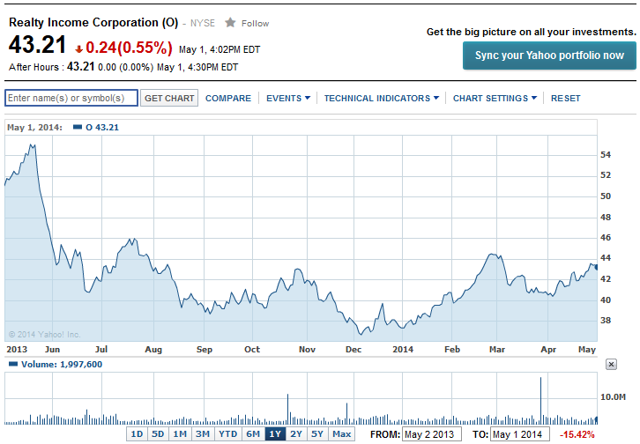Select the 1D time range

[x=137, y=434]
